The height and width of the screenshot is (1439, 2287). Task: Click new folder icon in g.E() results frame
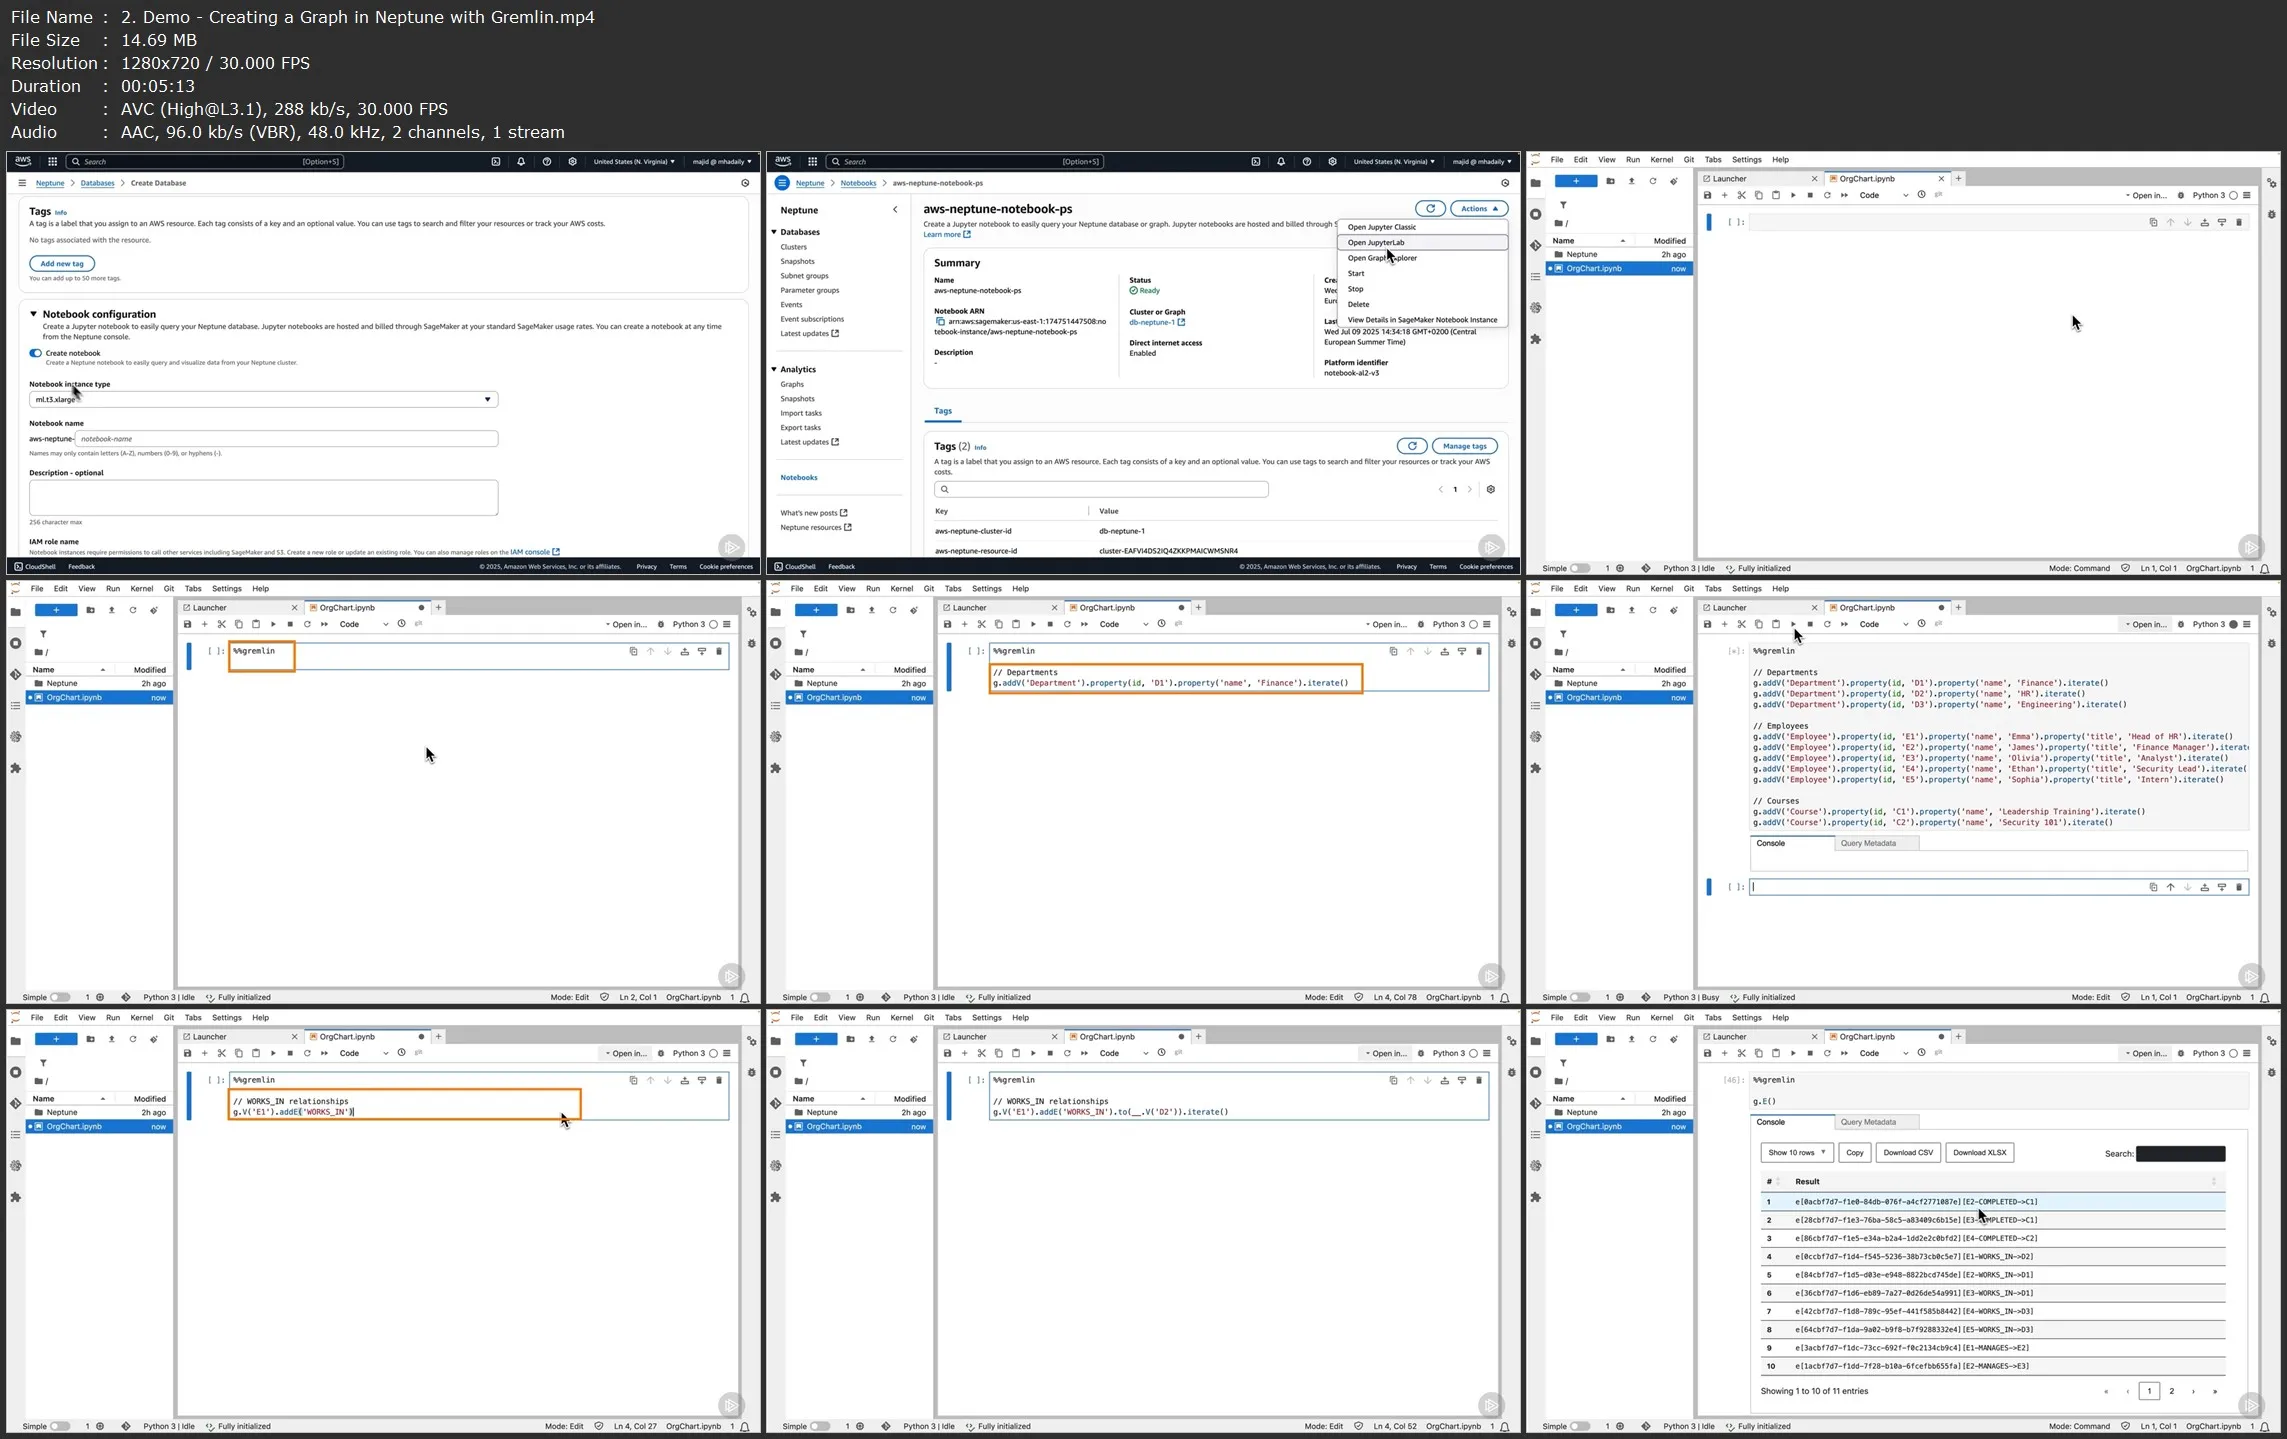point(1610,1039)
